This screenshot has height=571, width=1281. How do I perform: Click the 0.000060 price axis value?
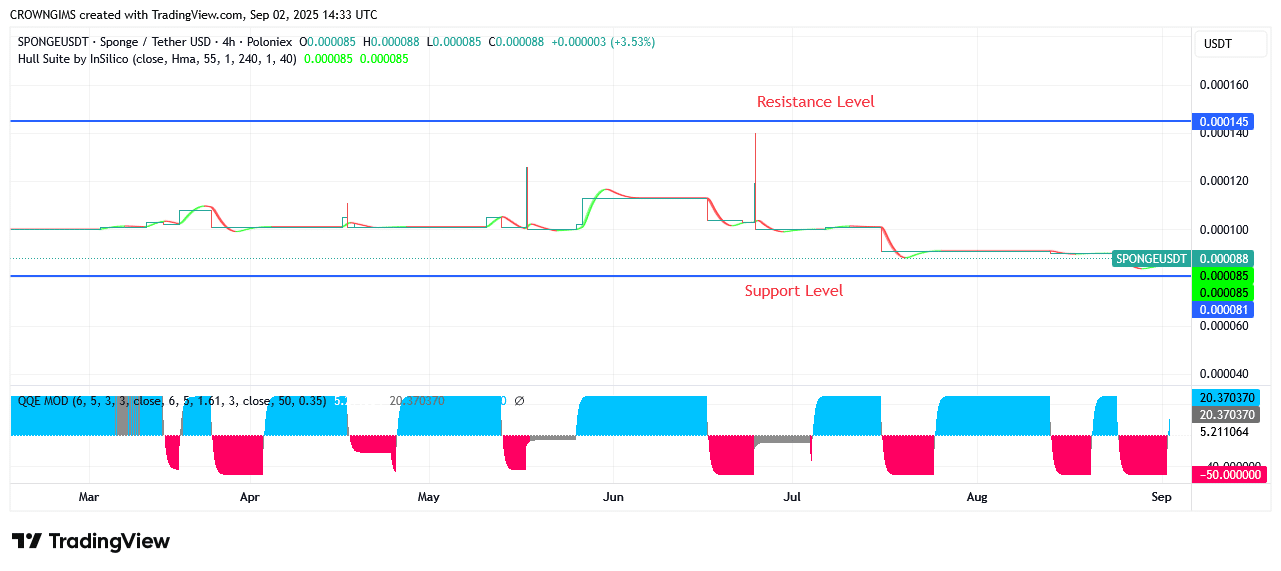1224,326
